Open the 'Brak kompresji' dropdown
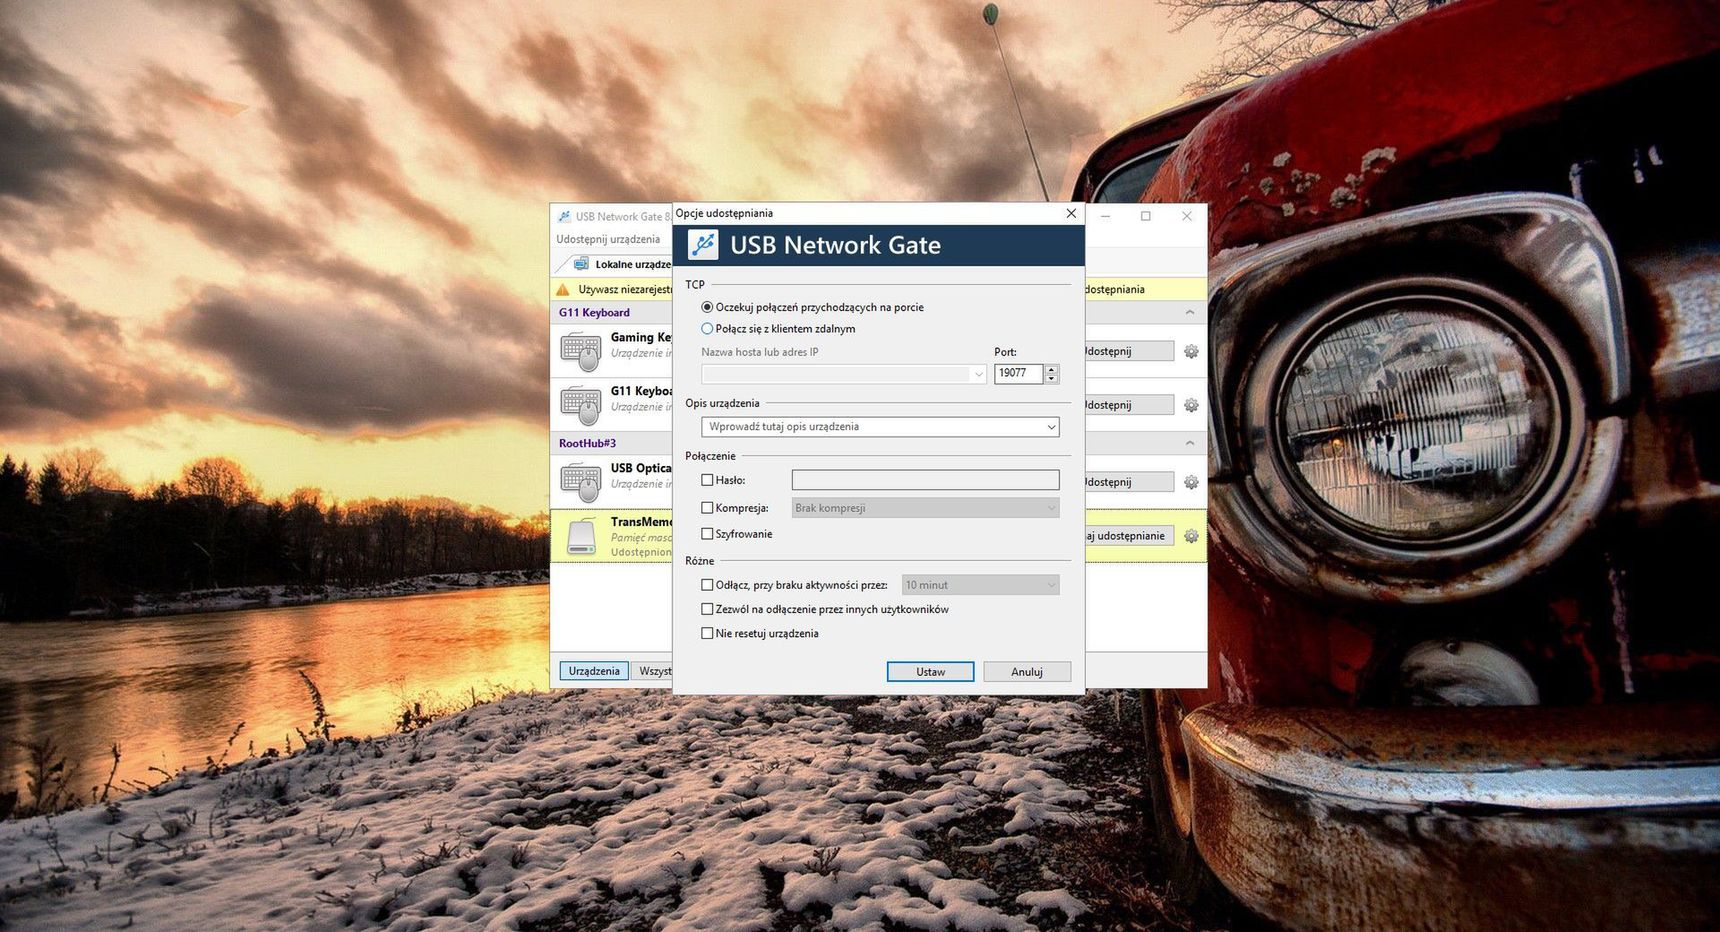This screenshot has height=932, width=1720. (925, 508)
